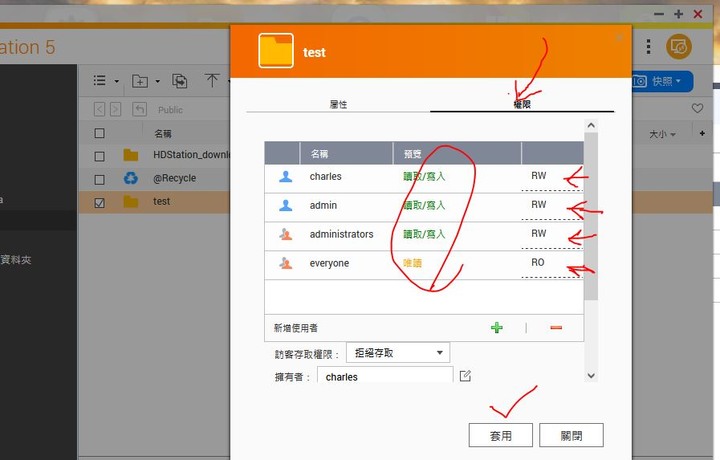
Task: Open the 訪客存取權限 dropdown showing 拒絕存取
Action: (x=398, y=353)
